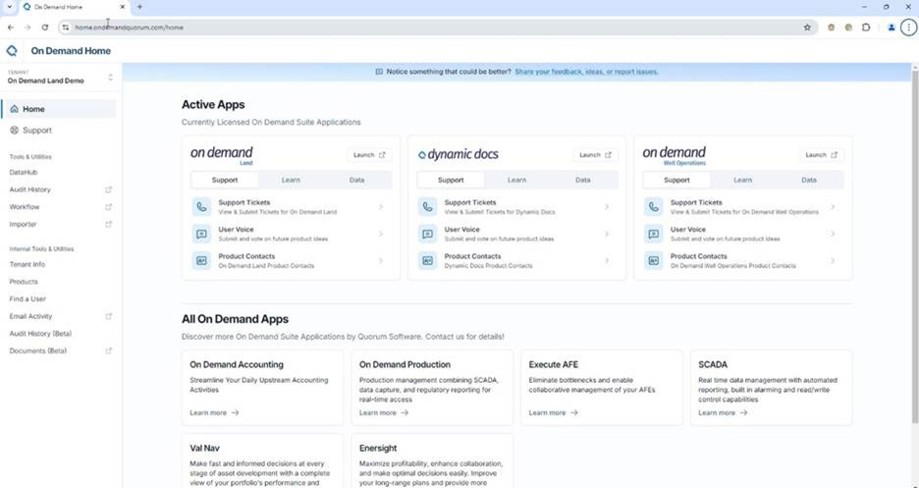Click the Support globe icon in the sidebar
The height and width of the screenshot is (488, 919).
coord(14,130)
